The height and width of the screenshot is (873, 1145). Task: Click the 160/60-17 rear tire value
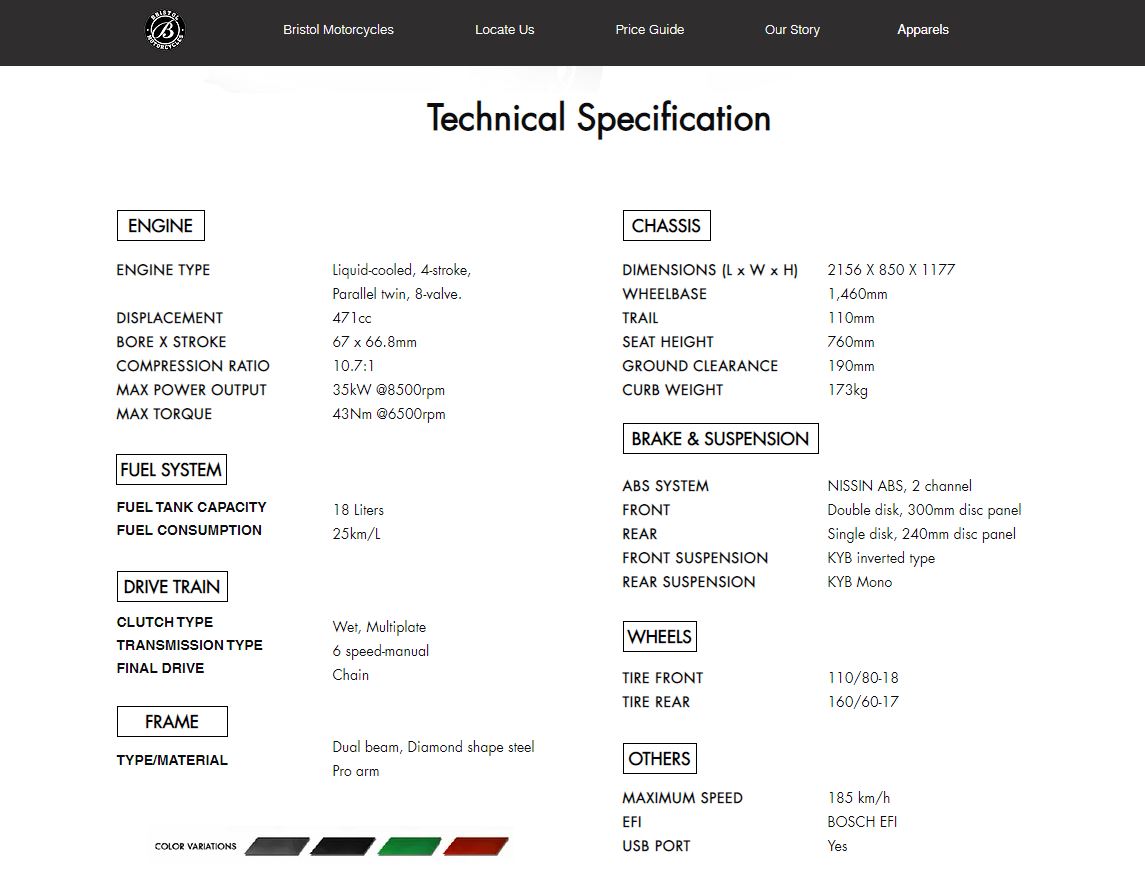pos(863,702)
